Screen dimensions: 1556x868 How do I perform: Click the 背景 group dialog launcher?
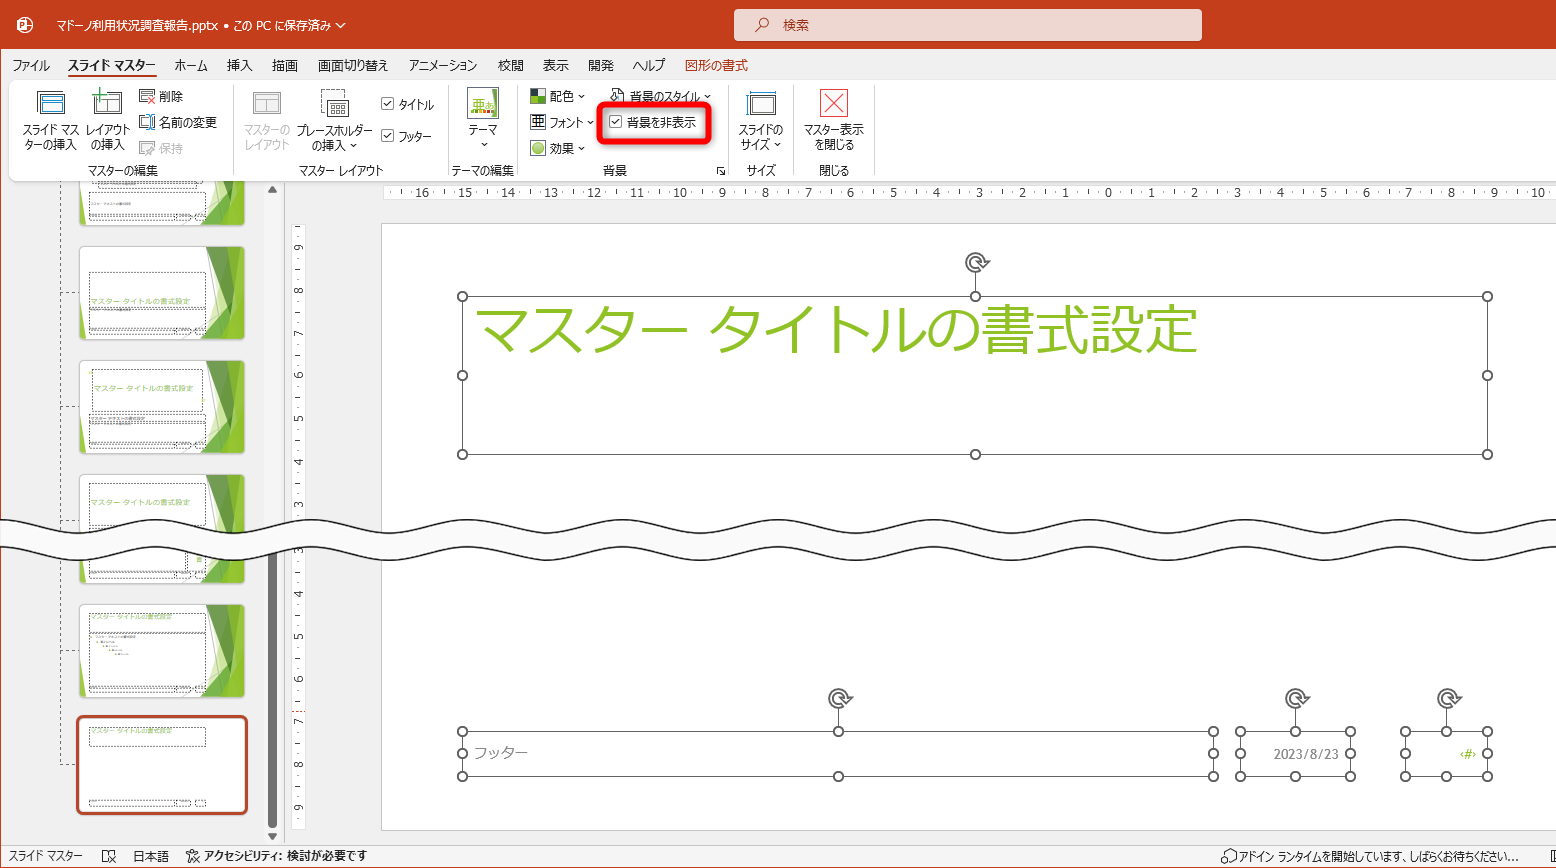click(x=721, y=170)
